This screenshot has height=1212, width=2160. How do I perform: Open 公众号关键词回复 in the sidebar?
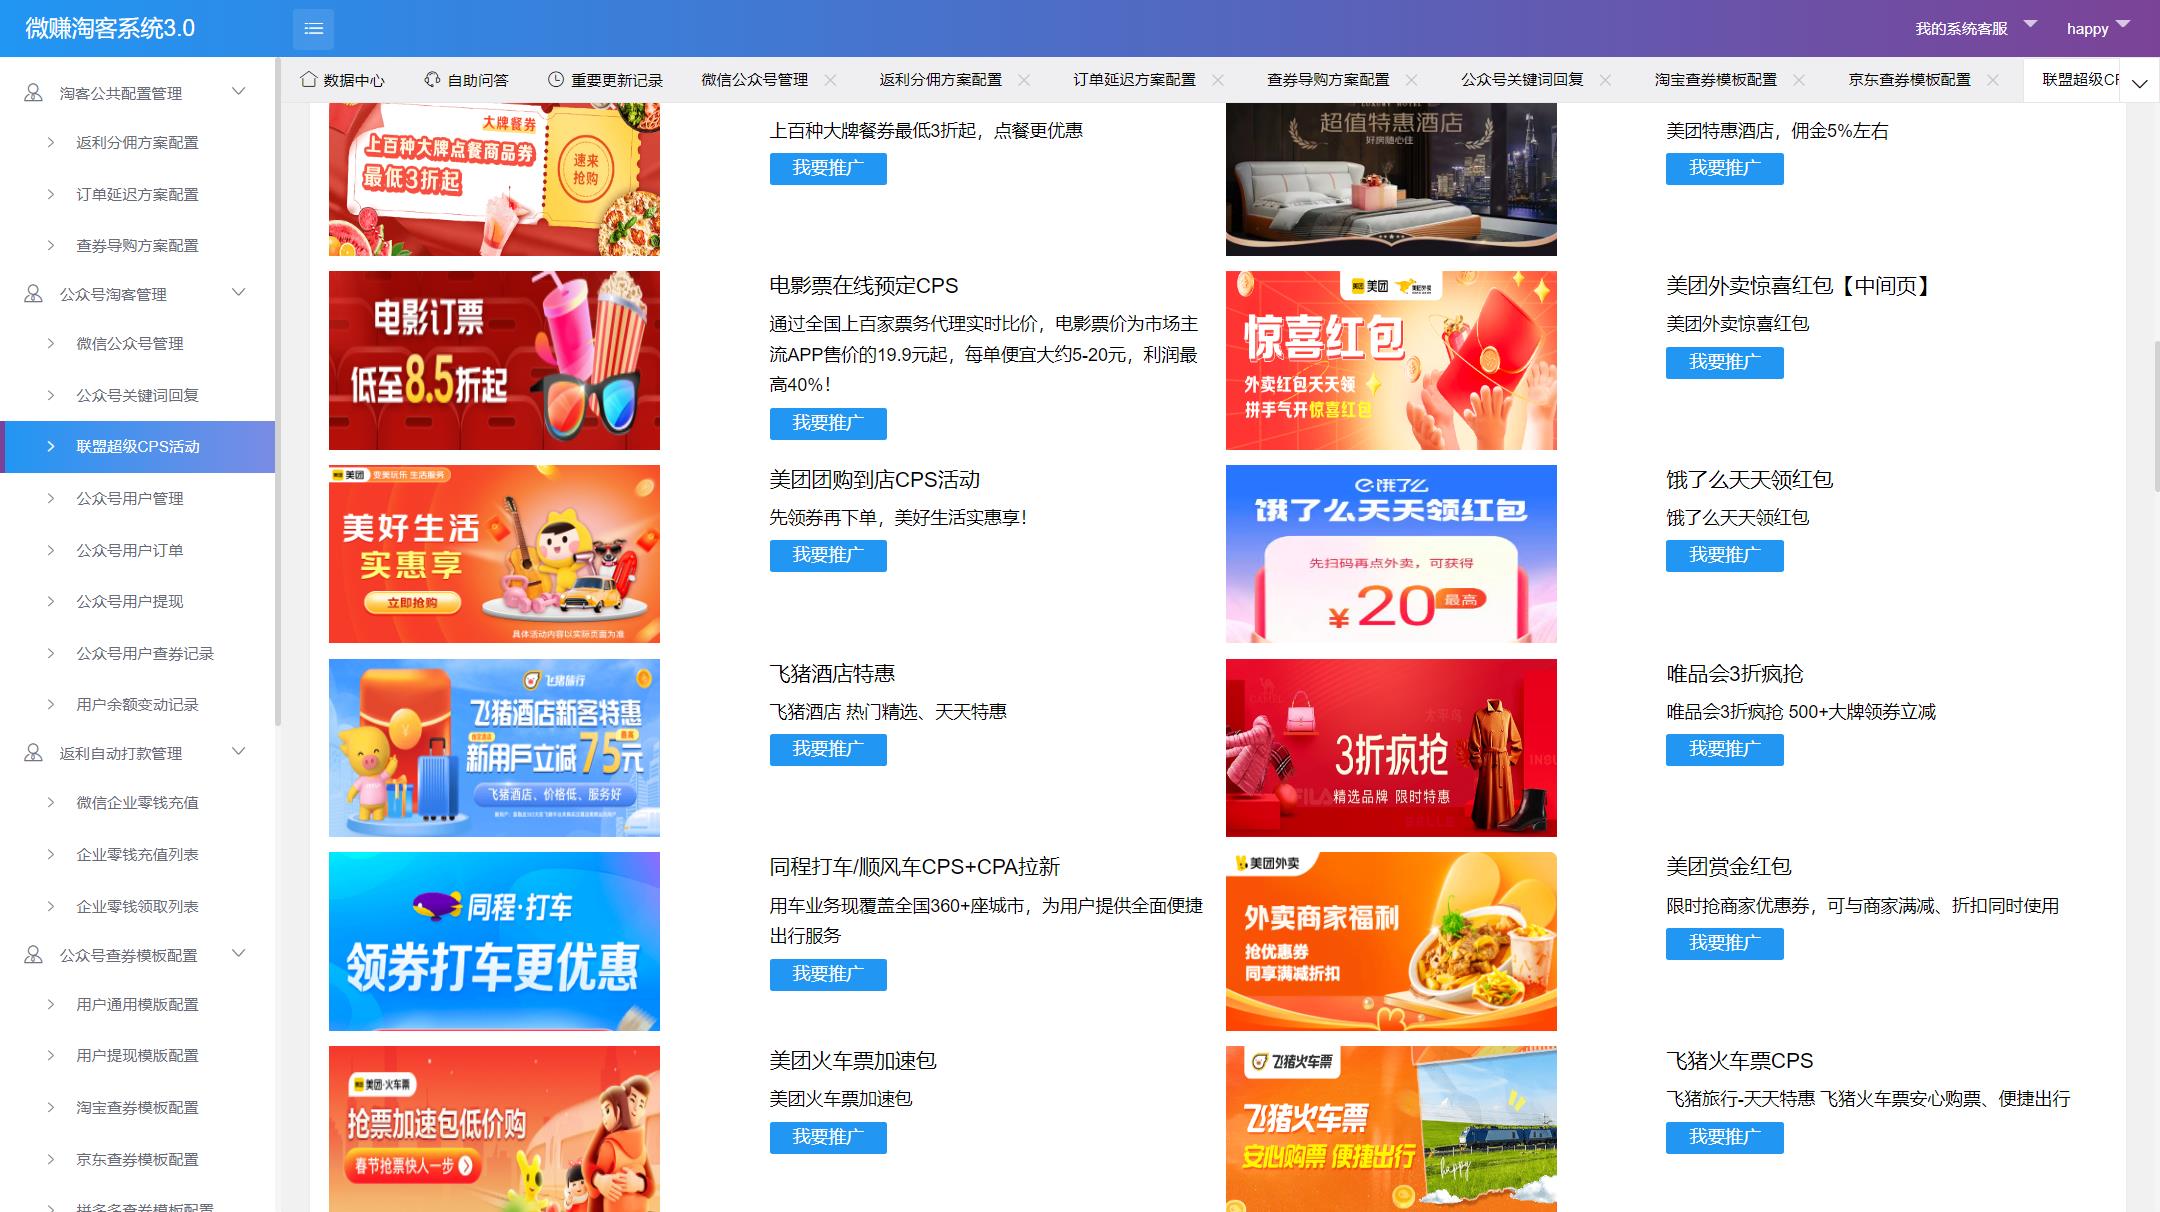138,395
